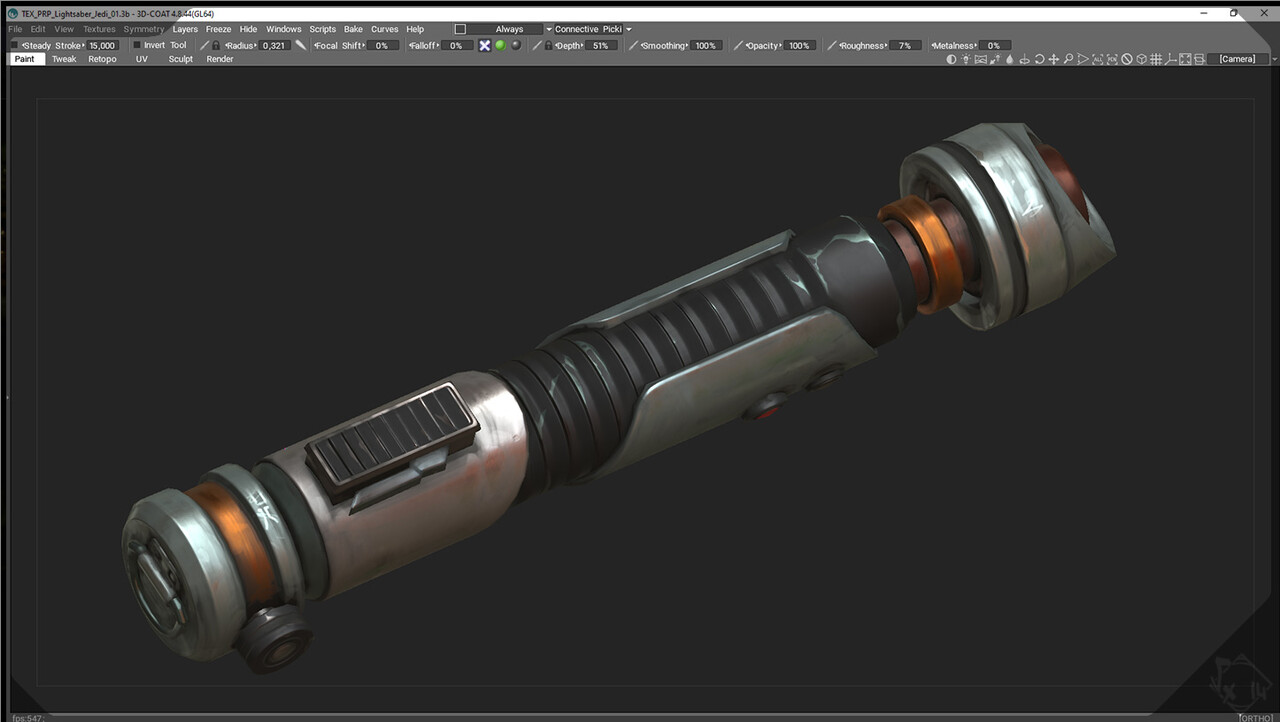Switch to the Render room tab
Image resolution: width=1280 pixels, height=722 pixels.
click(220, 59)
